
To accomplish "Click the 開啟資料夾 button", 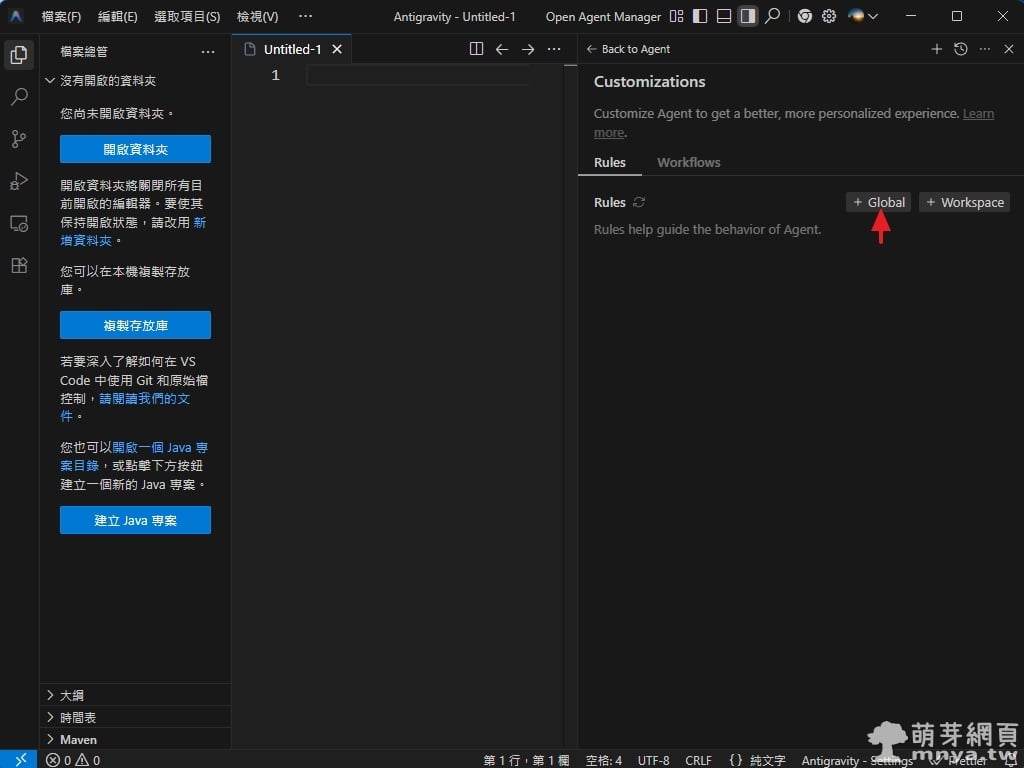I will point(135,149).
